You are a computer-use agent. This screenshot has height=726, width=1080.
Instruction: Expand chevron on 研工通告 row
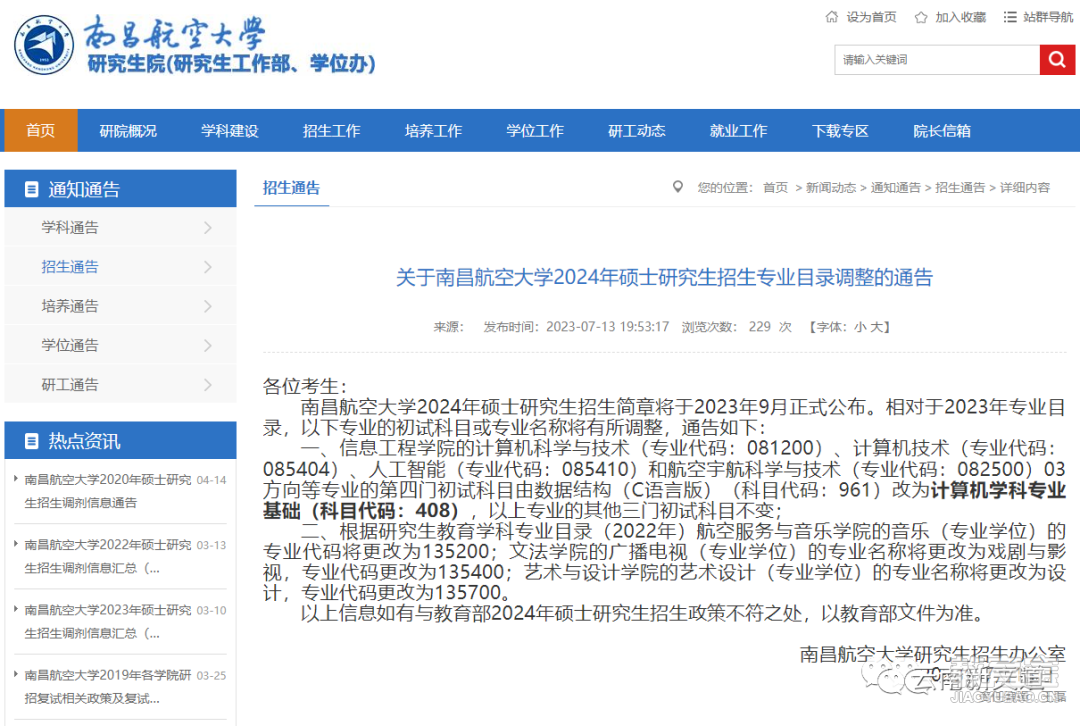tap(207, 385)
